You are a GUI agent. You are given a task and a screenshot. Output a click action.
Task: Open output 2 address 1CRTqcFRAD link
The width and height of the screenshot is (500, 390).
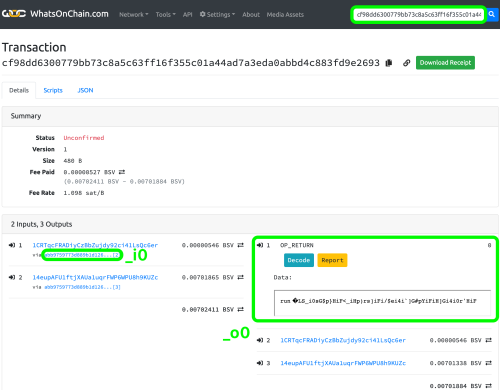tap(343, 340)
